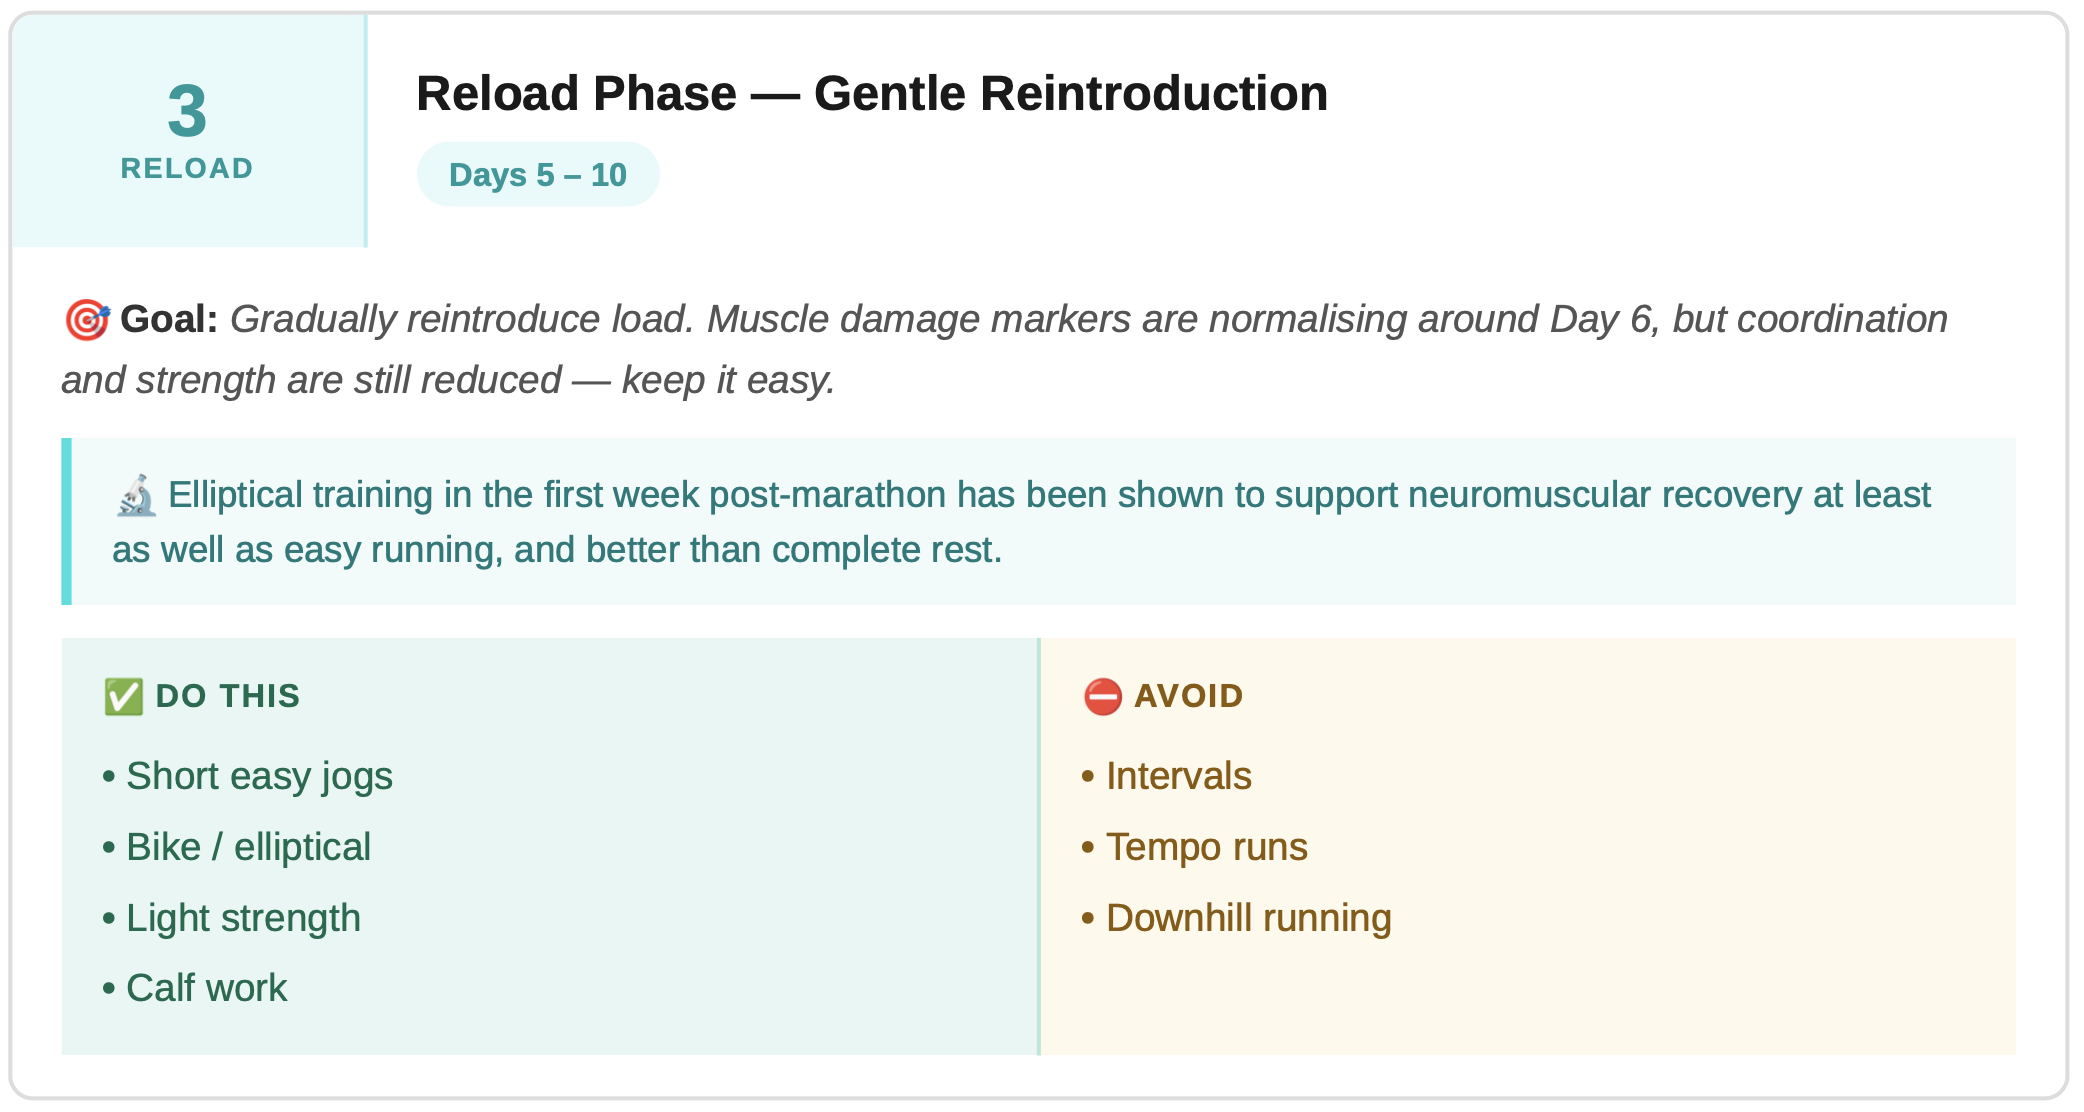The width and height of the screenshot is (2084, 1112).
Task: Click the green checkmark icon by DO THIS
Action: click(x=124, y=697)
